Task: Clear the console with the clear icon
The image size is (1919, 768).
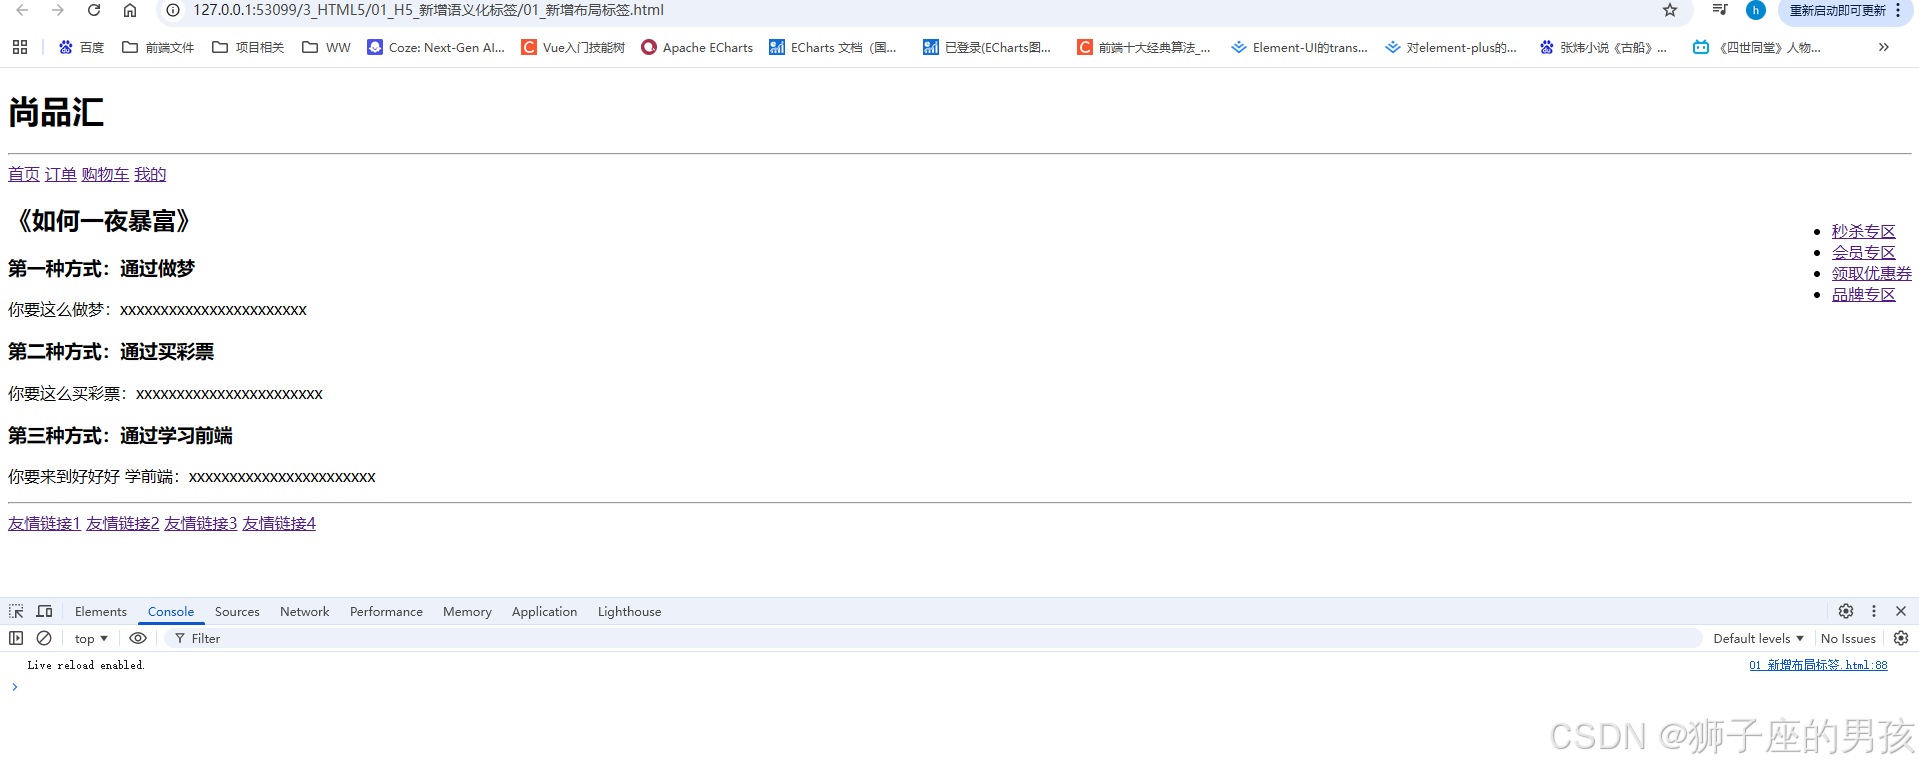Action: (x=44, y=638)
